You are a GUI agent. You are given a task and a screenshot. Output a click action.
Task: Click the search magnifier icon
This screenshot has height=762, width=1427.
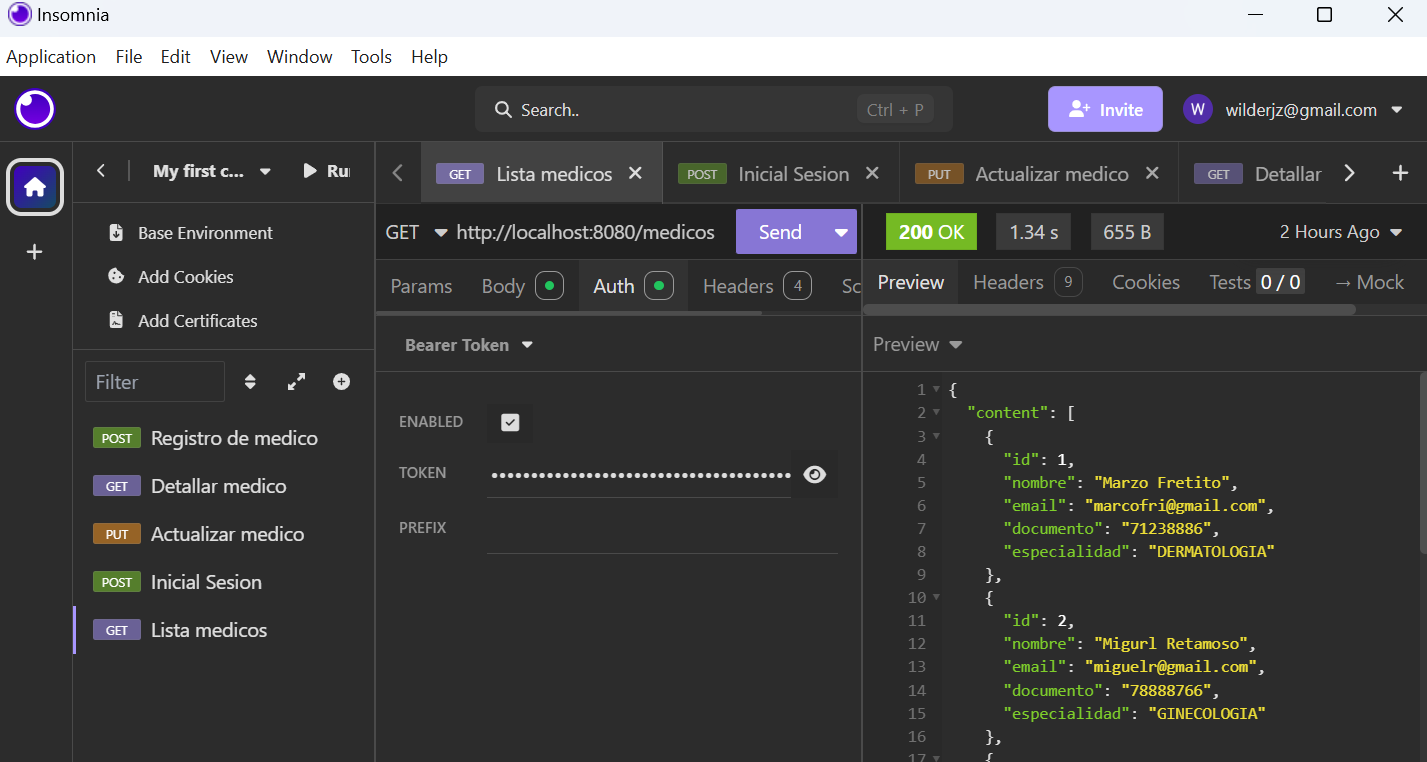[x=502, y=110]
